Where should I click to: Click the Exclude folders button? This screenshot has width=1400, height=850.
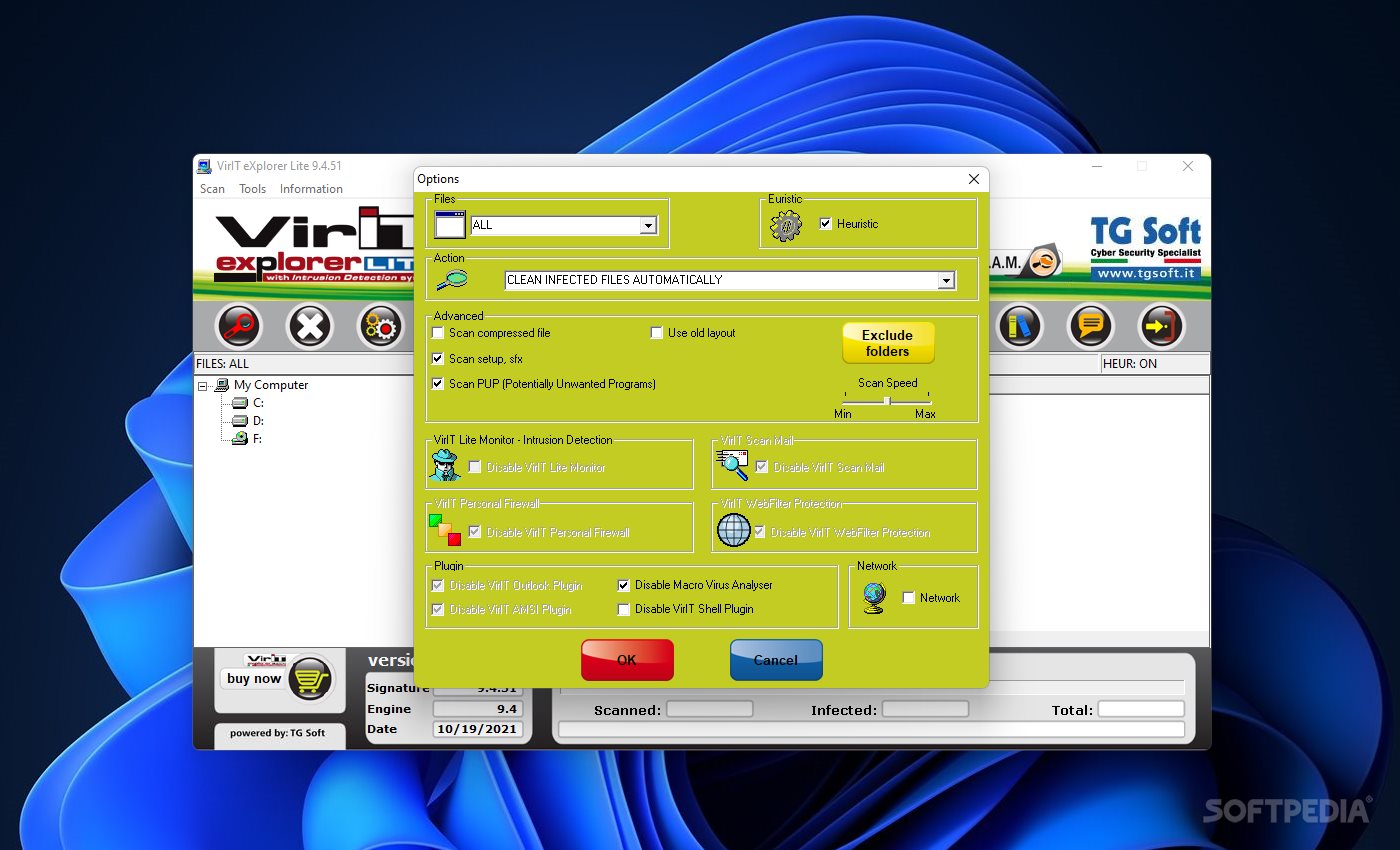tap(888, 343)
